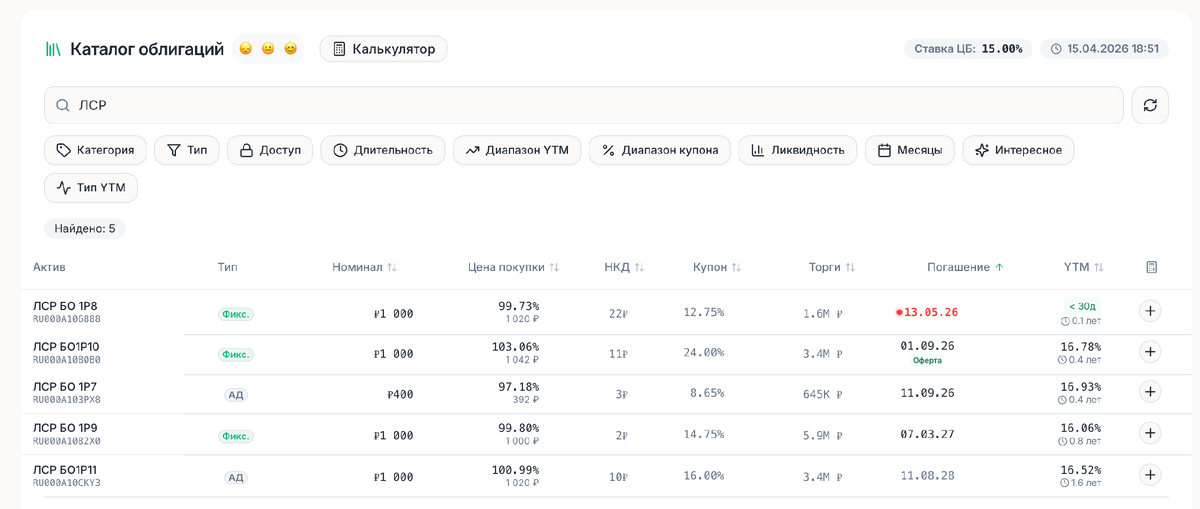The width and height of the screenshot is (1200, 509).
Task: Add ЛСР БО 1Р7 with its plus icon
Action: (x=1150, y=393)
